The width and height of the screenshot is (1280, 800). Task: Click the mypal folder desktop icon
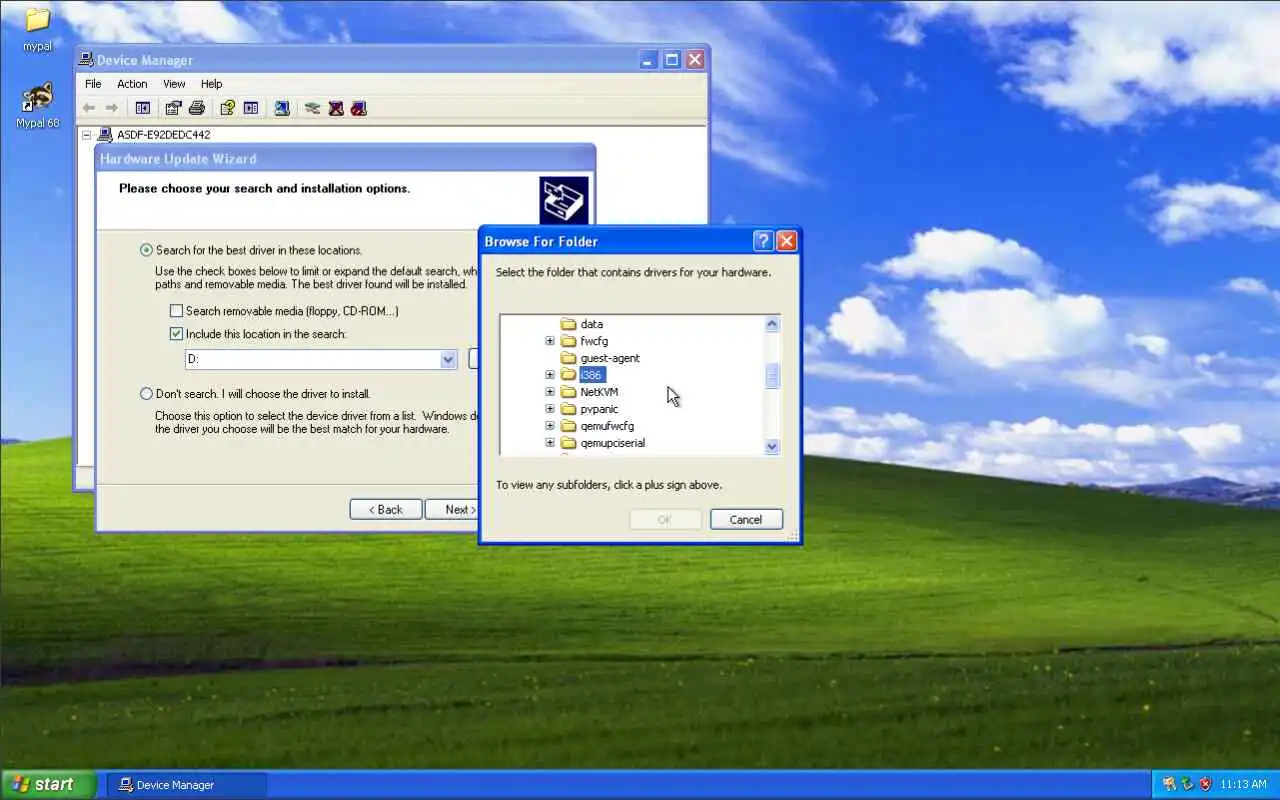tap(37, 20)
